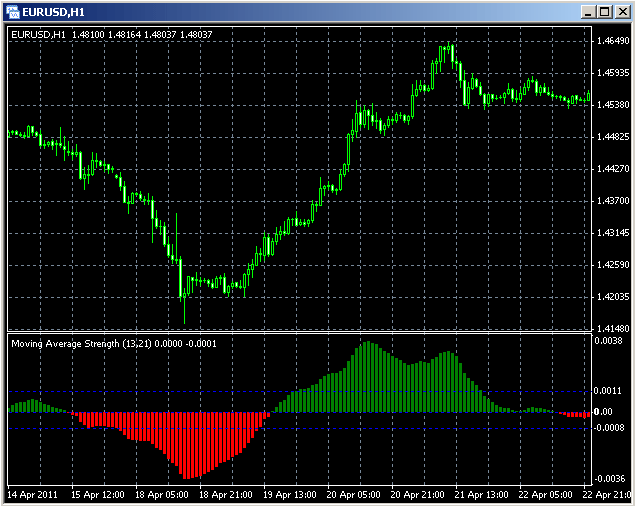Click the 14 Apr 2011 date label
Image resolution: width=635 pixels, height=506 pixels.
pyautogui.click(x=32, y=495)
